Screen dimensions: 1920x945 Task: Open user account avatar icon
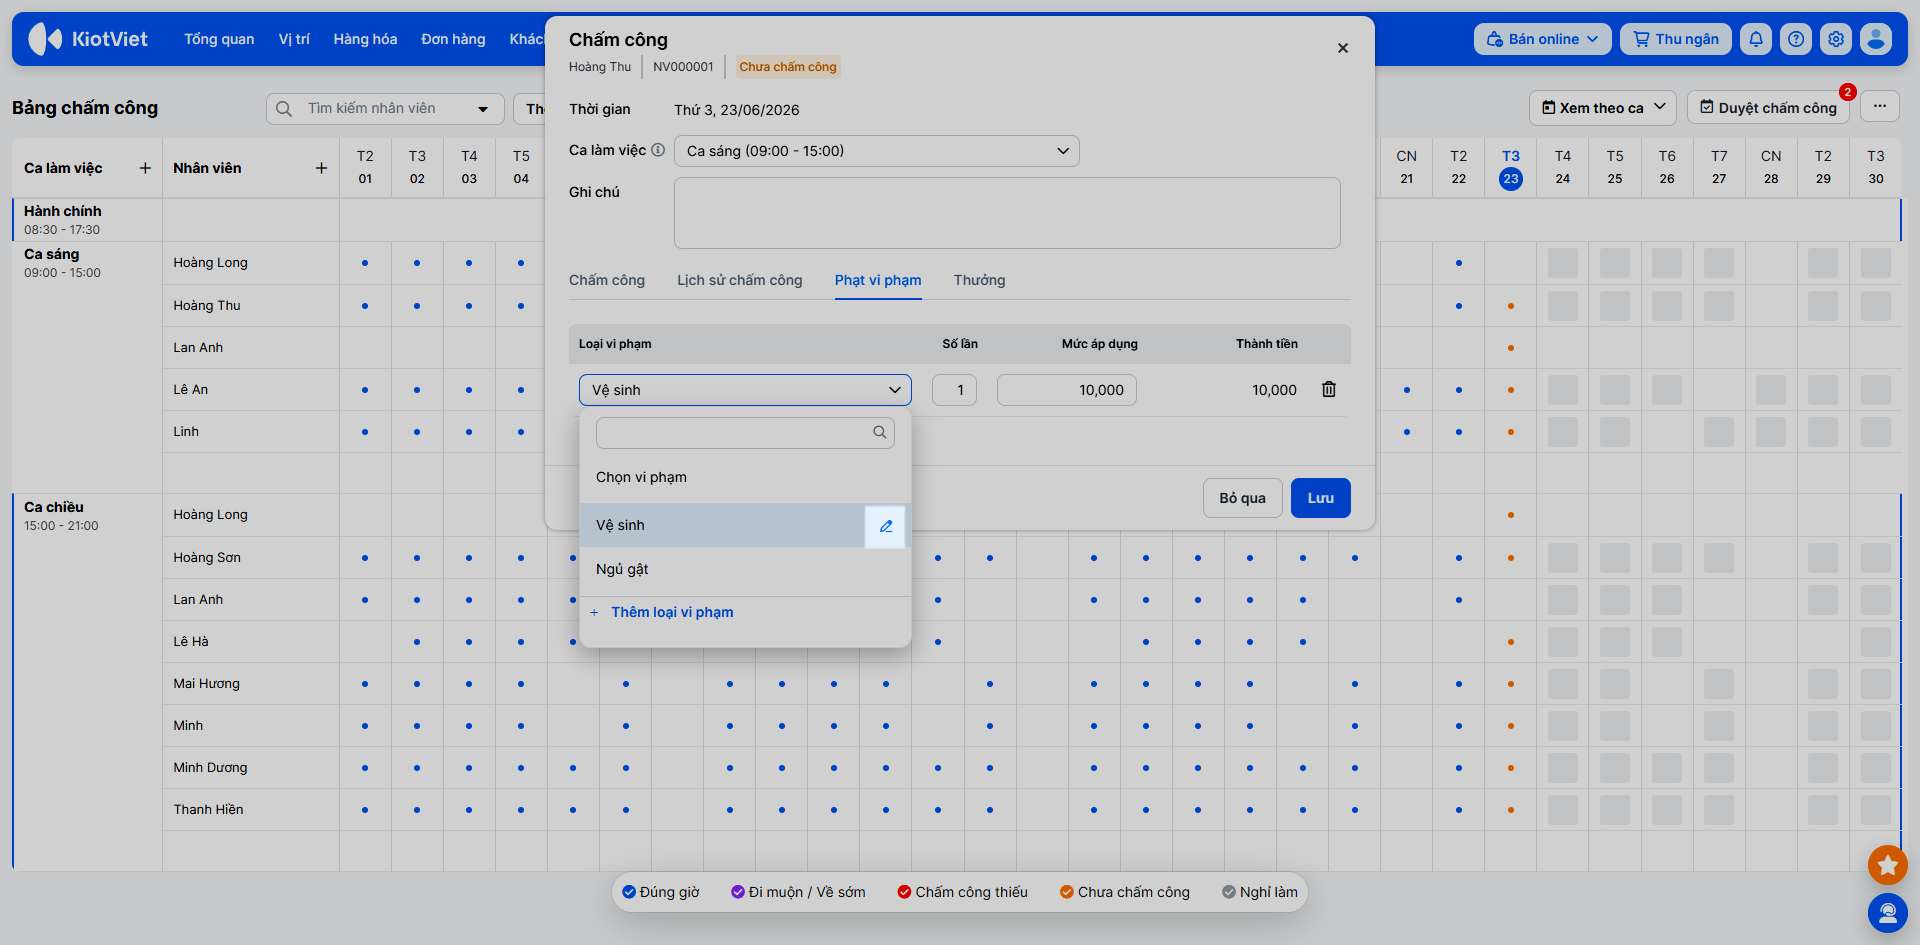pyautogui.click(x=1876, y=39)
